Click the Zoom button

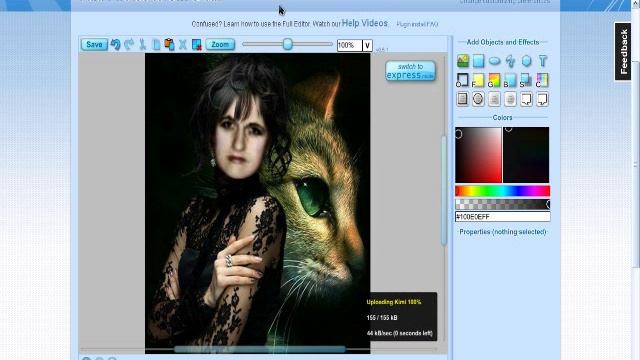220,44
